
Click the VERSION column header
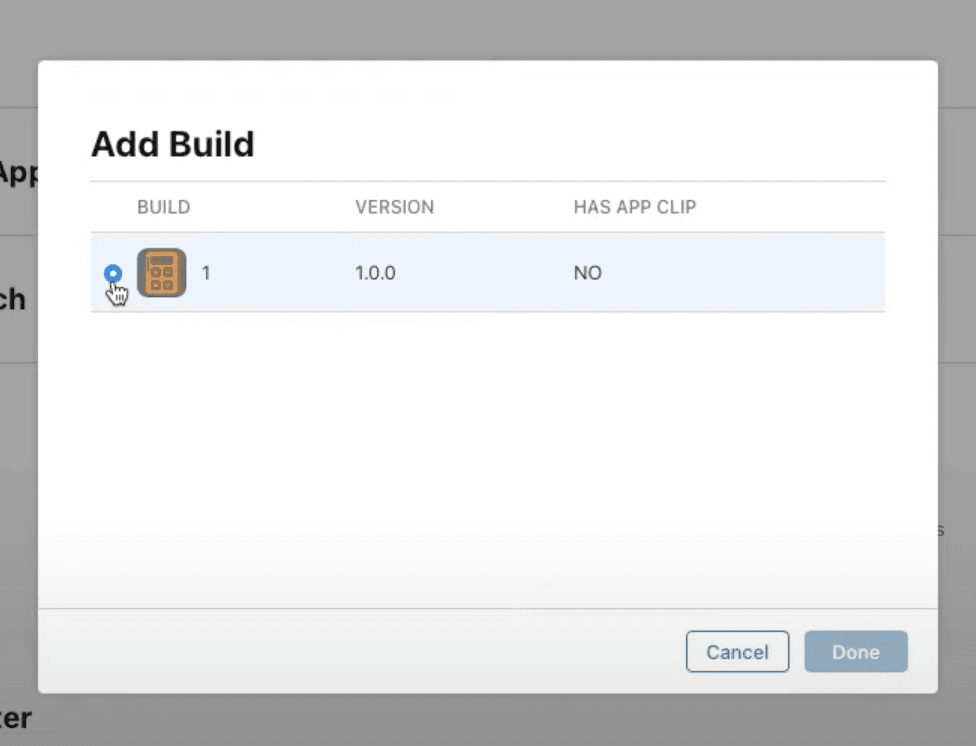tap(394, 207)
